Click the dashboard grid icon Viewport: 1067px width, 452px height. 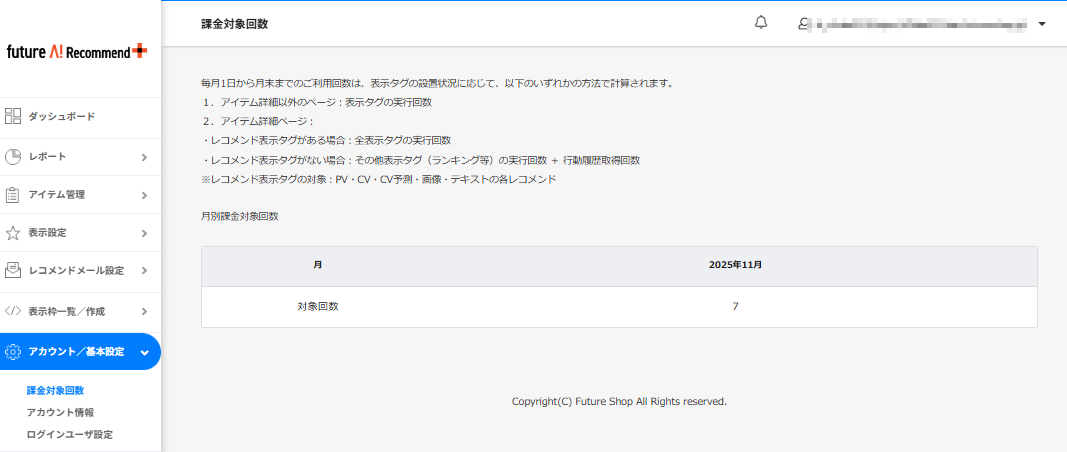13,116
